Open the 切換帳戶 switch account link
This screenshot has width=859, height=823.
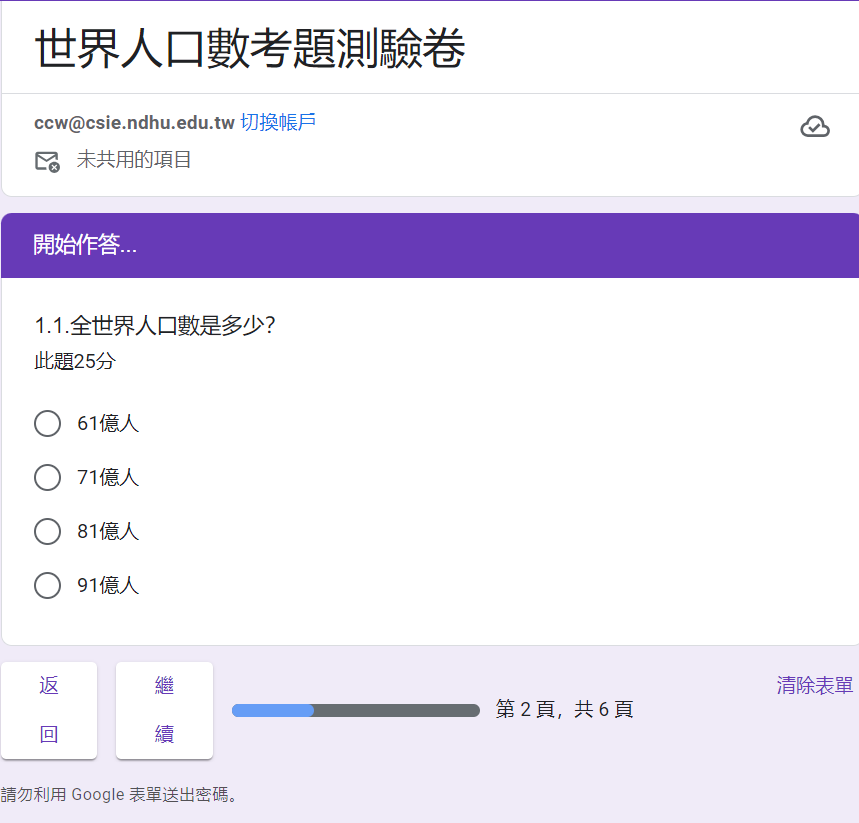pyautogui.click(x=278, y=123)
